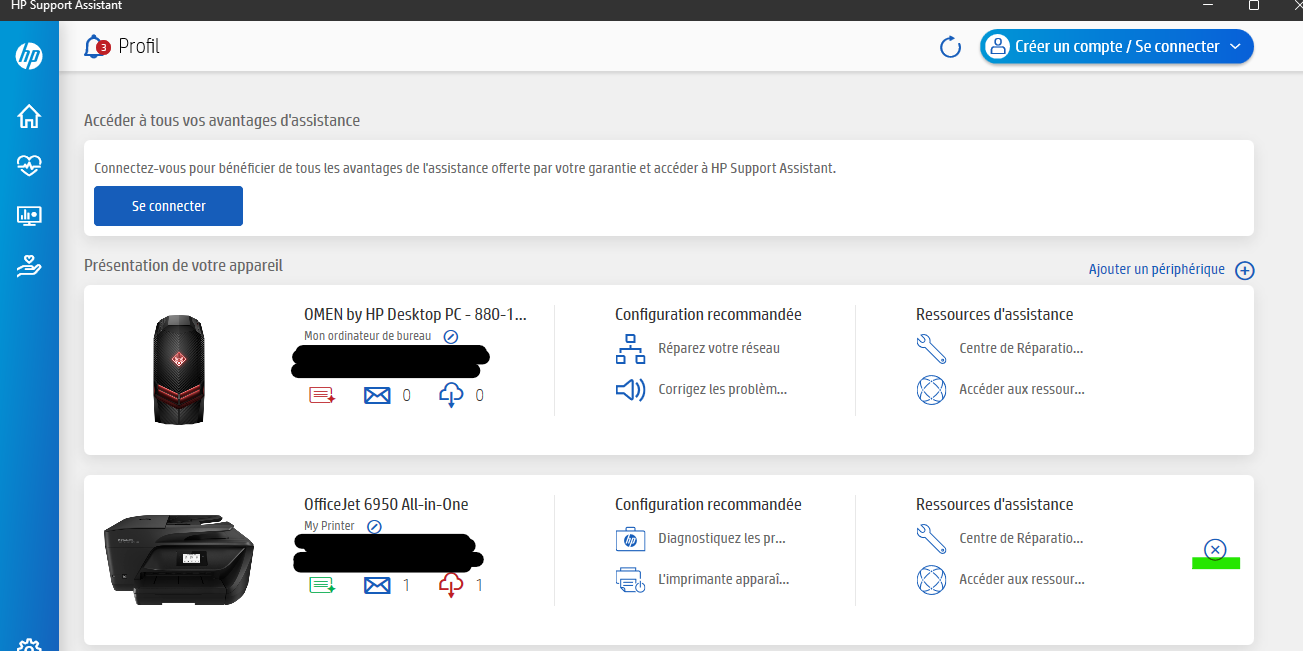Open the OMEN desktop messages envelope icon

(x=377, y=396)
